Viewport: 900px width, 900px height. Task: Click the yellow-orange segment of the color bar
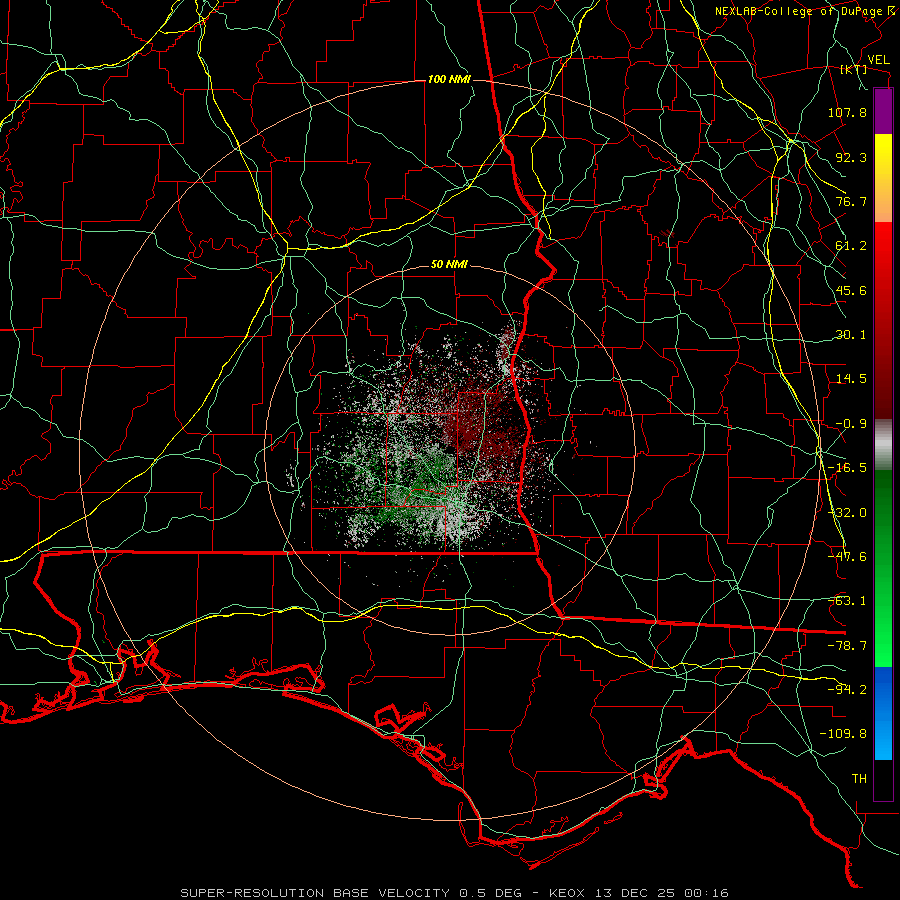pos(883,178)
